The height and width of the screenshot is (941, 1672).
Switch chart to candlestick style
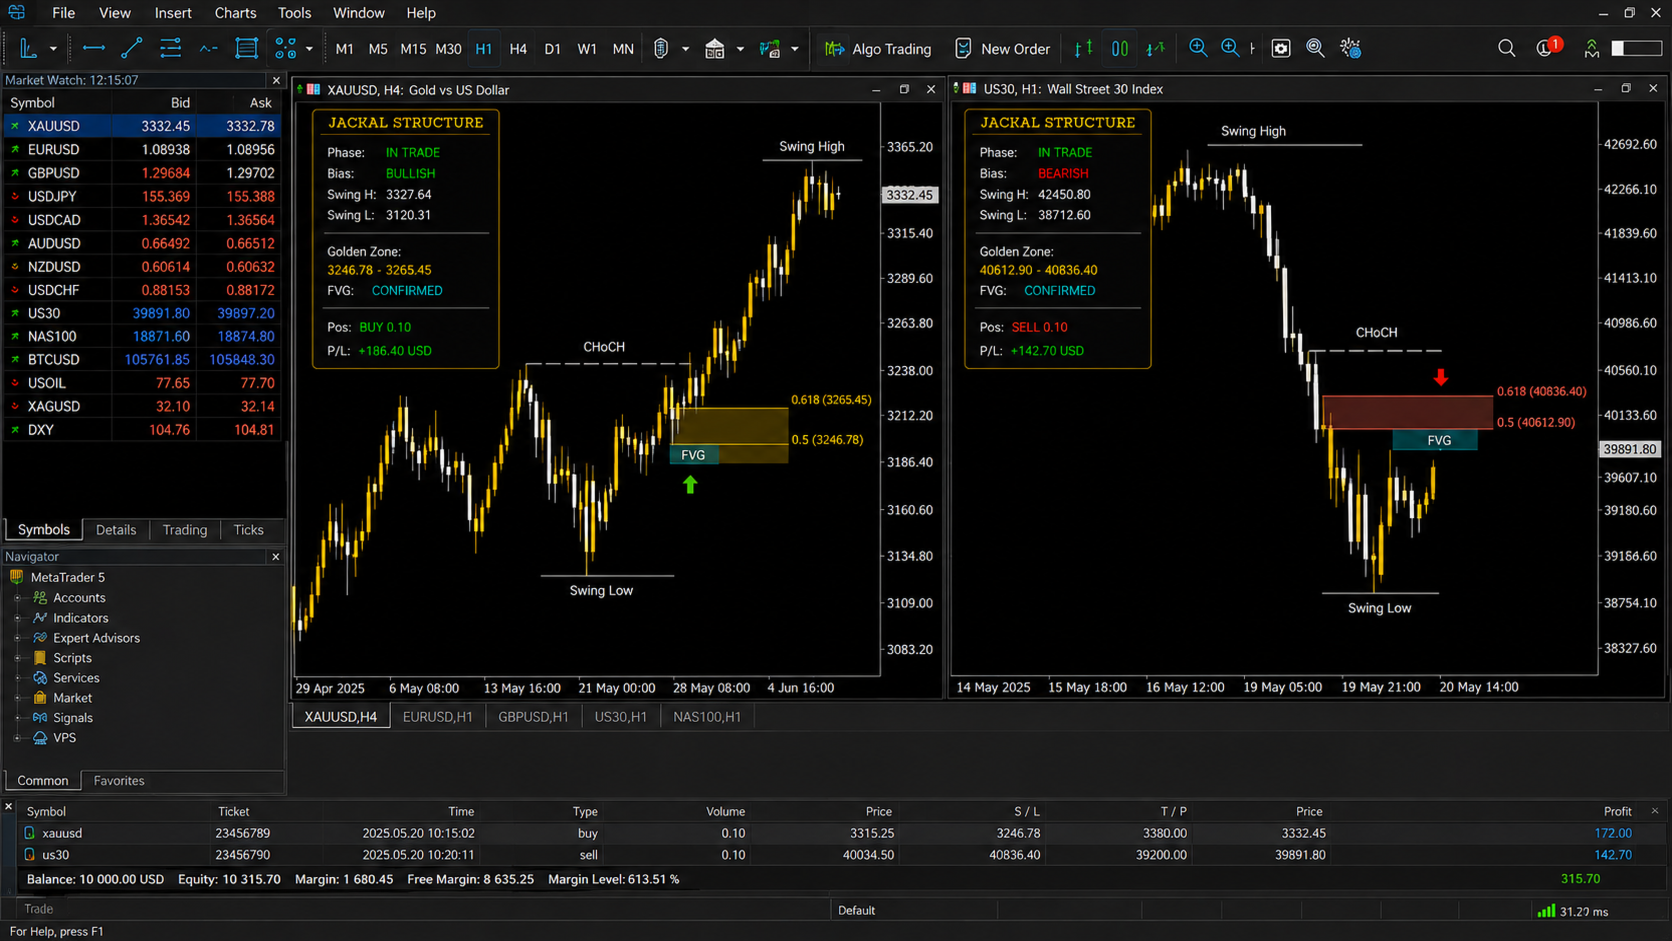[1120, 48]
